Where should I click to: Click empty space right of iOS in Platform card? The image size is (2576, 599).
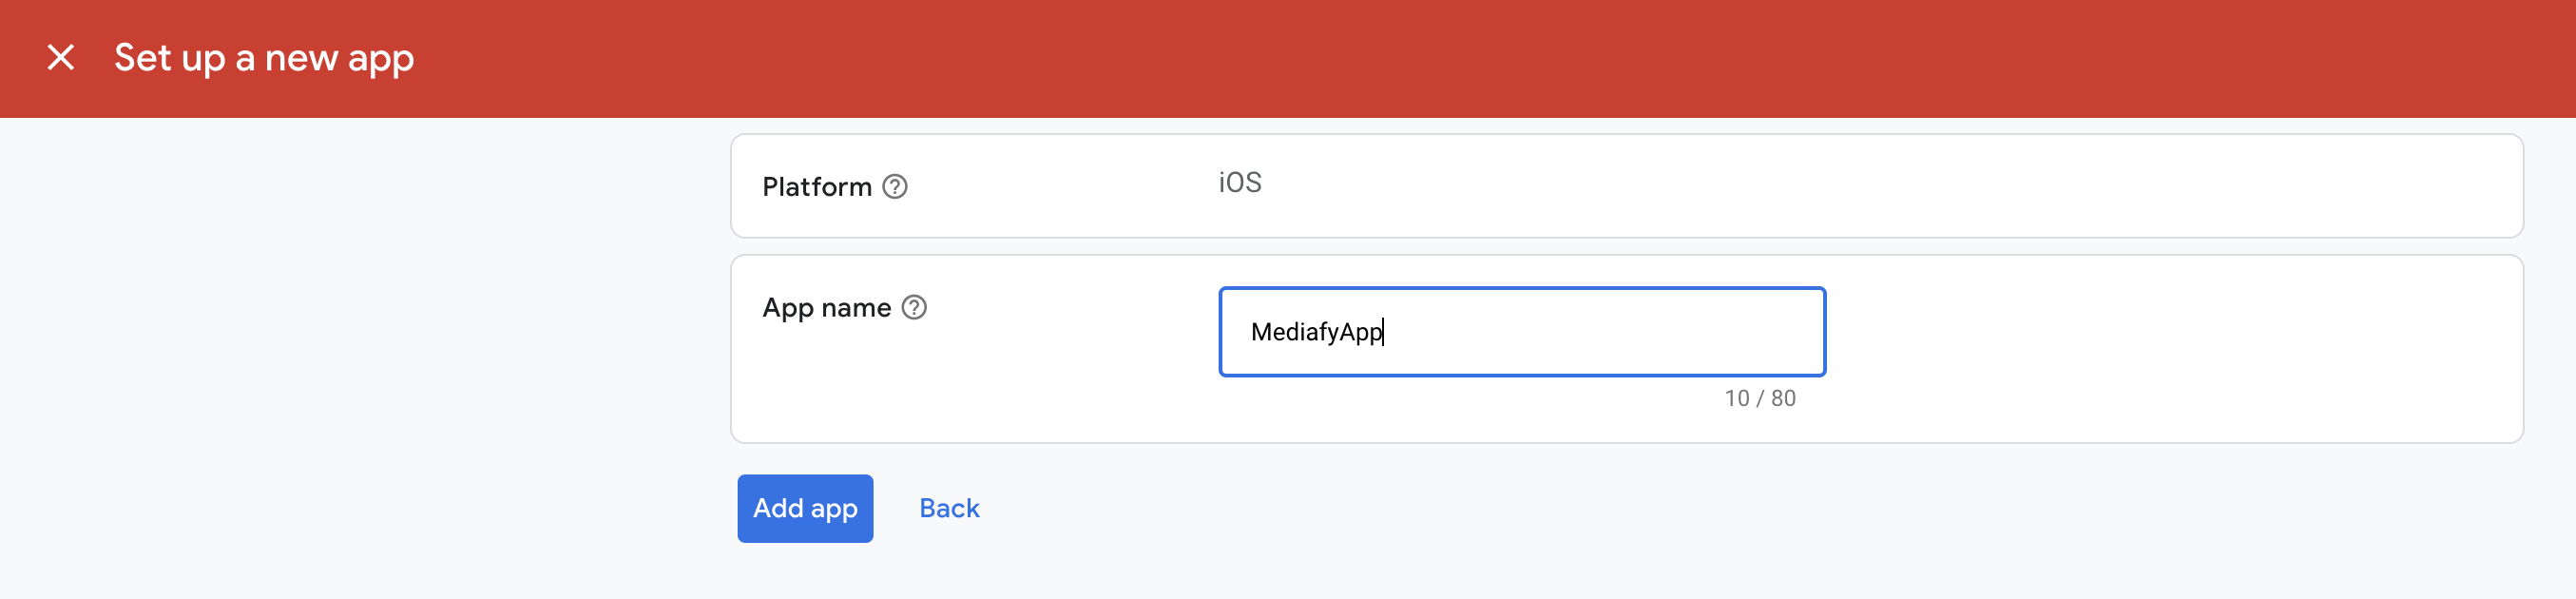tap(1800, 187)
